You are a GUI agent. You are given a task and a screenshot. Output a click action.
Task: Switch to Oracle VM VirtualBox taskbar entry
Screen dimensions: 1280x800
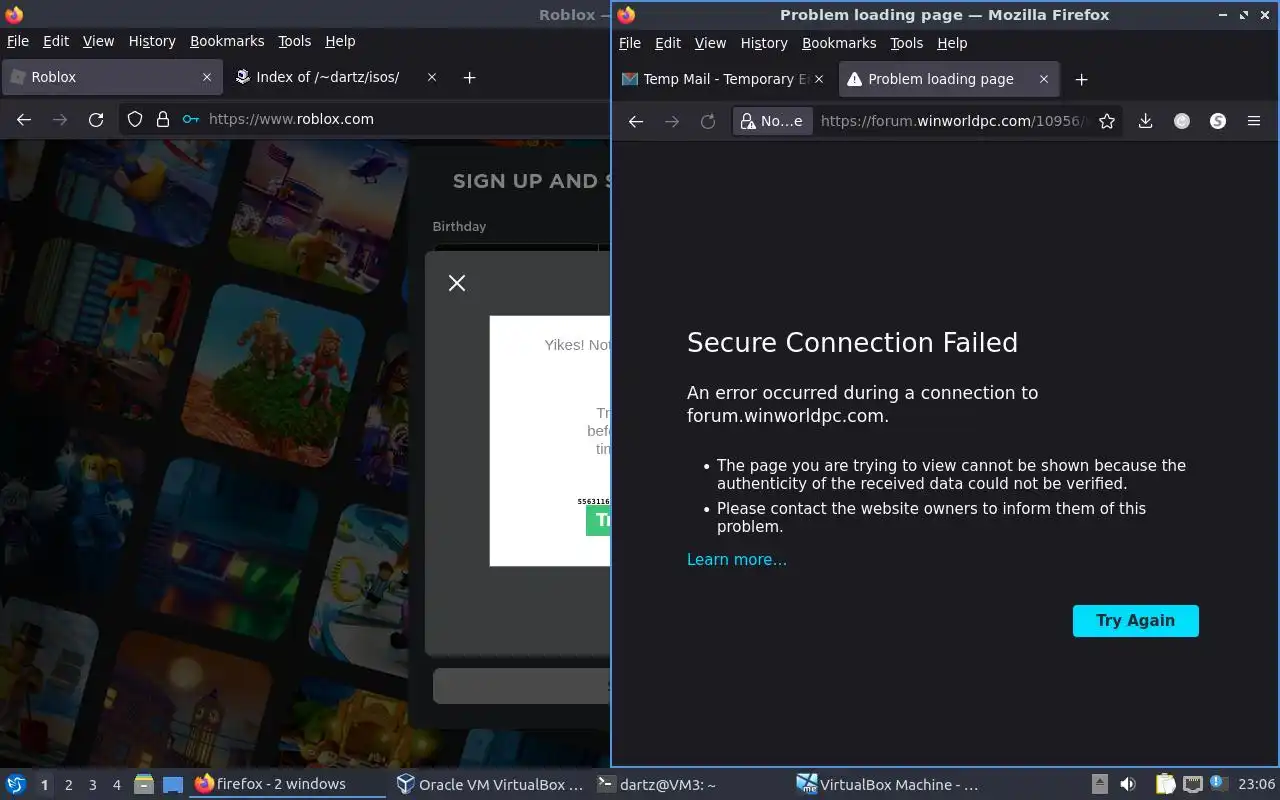pyautogui.click(x=489, y=784)
